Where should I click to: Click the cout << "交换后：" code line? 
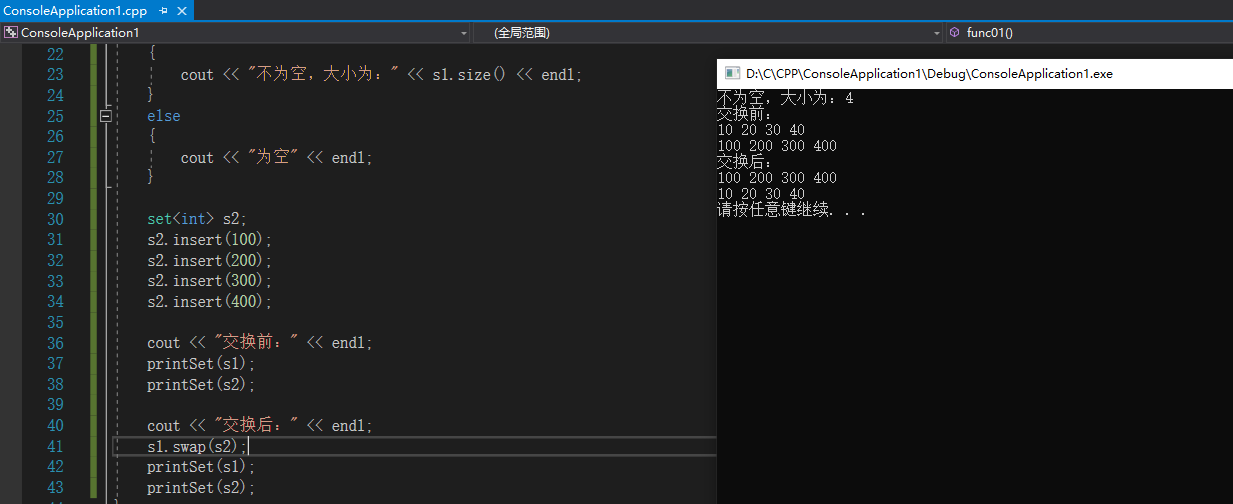259,425
